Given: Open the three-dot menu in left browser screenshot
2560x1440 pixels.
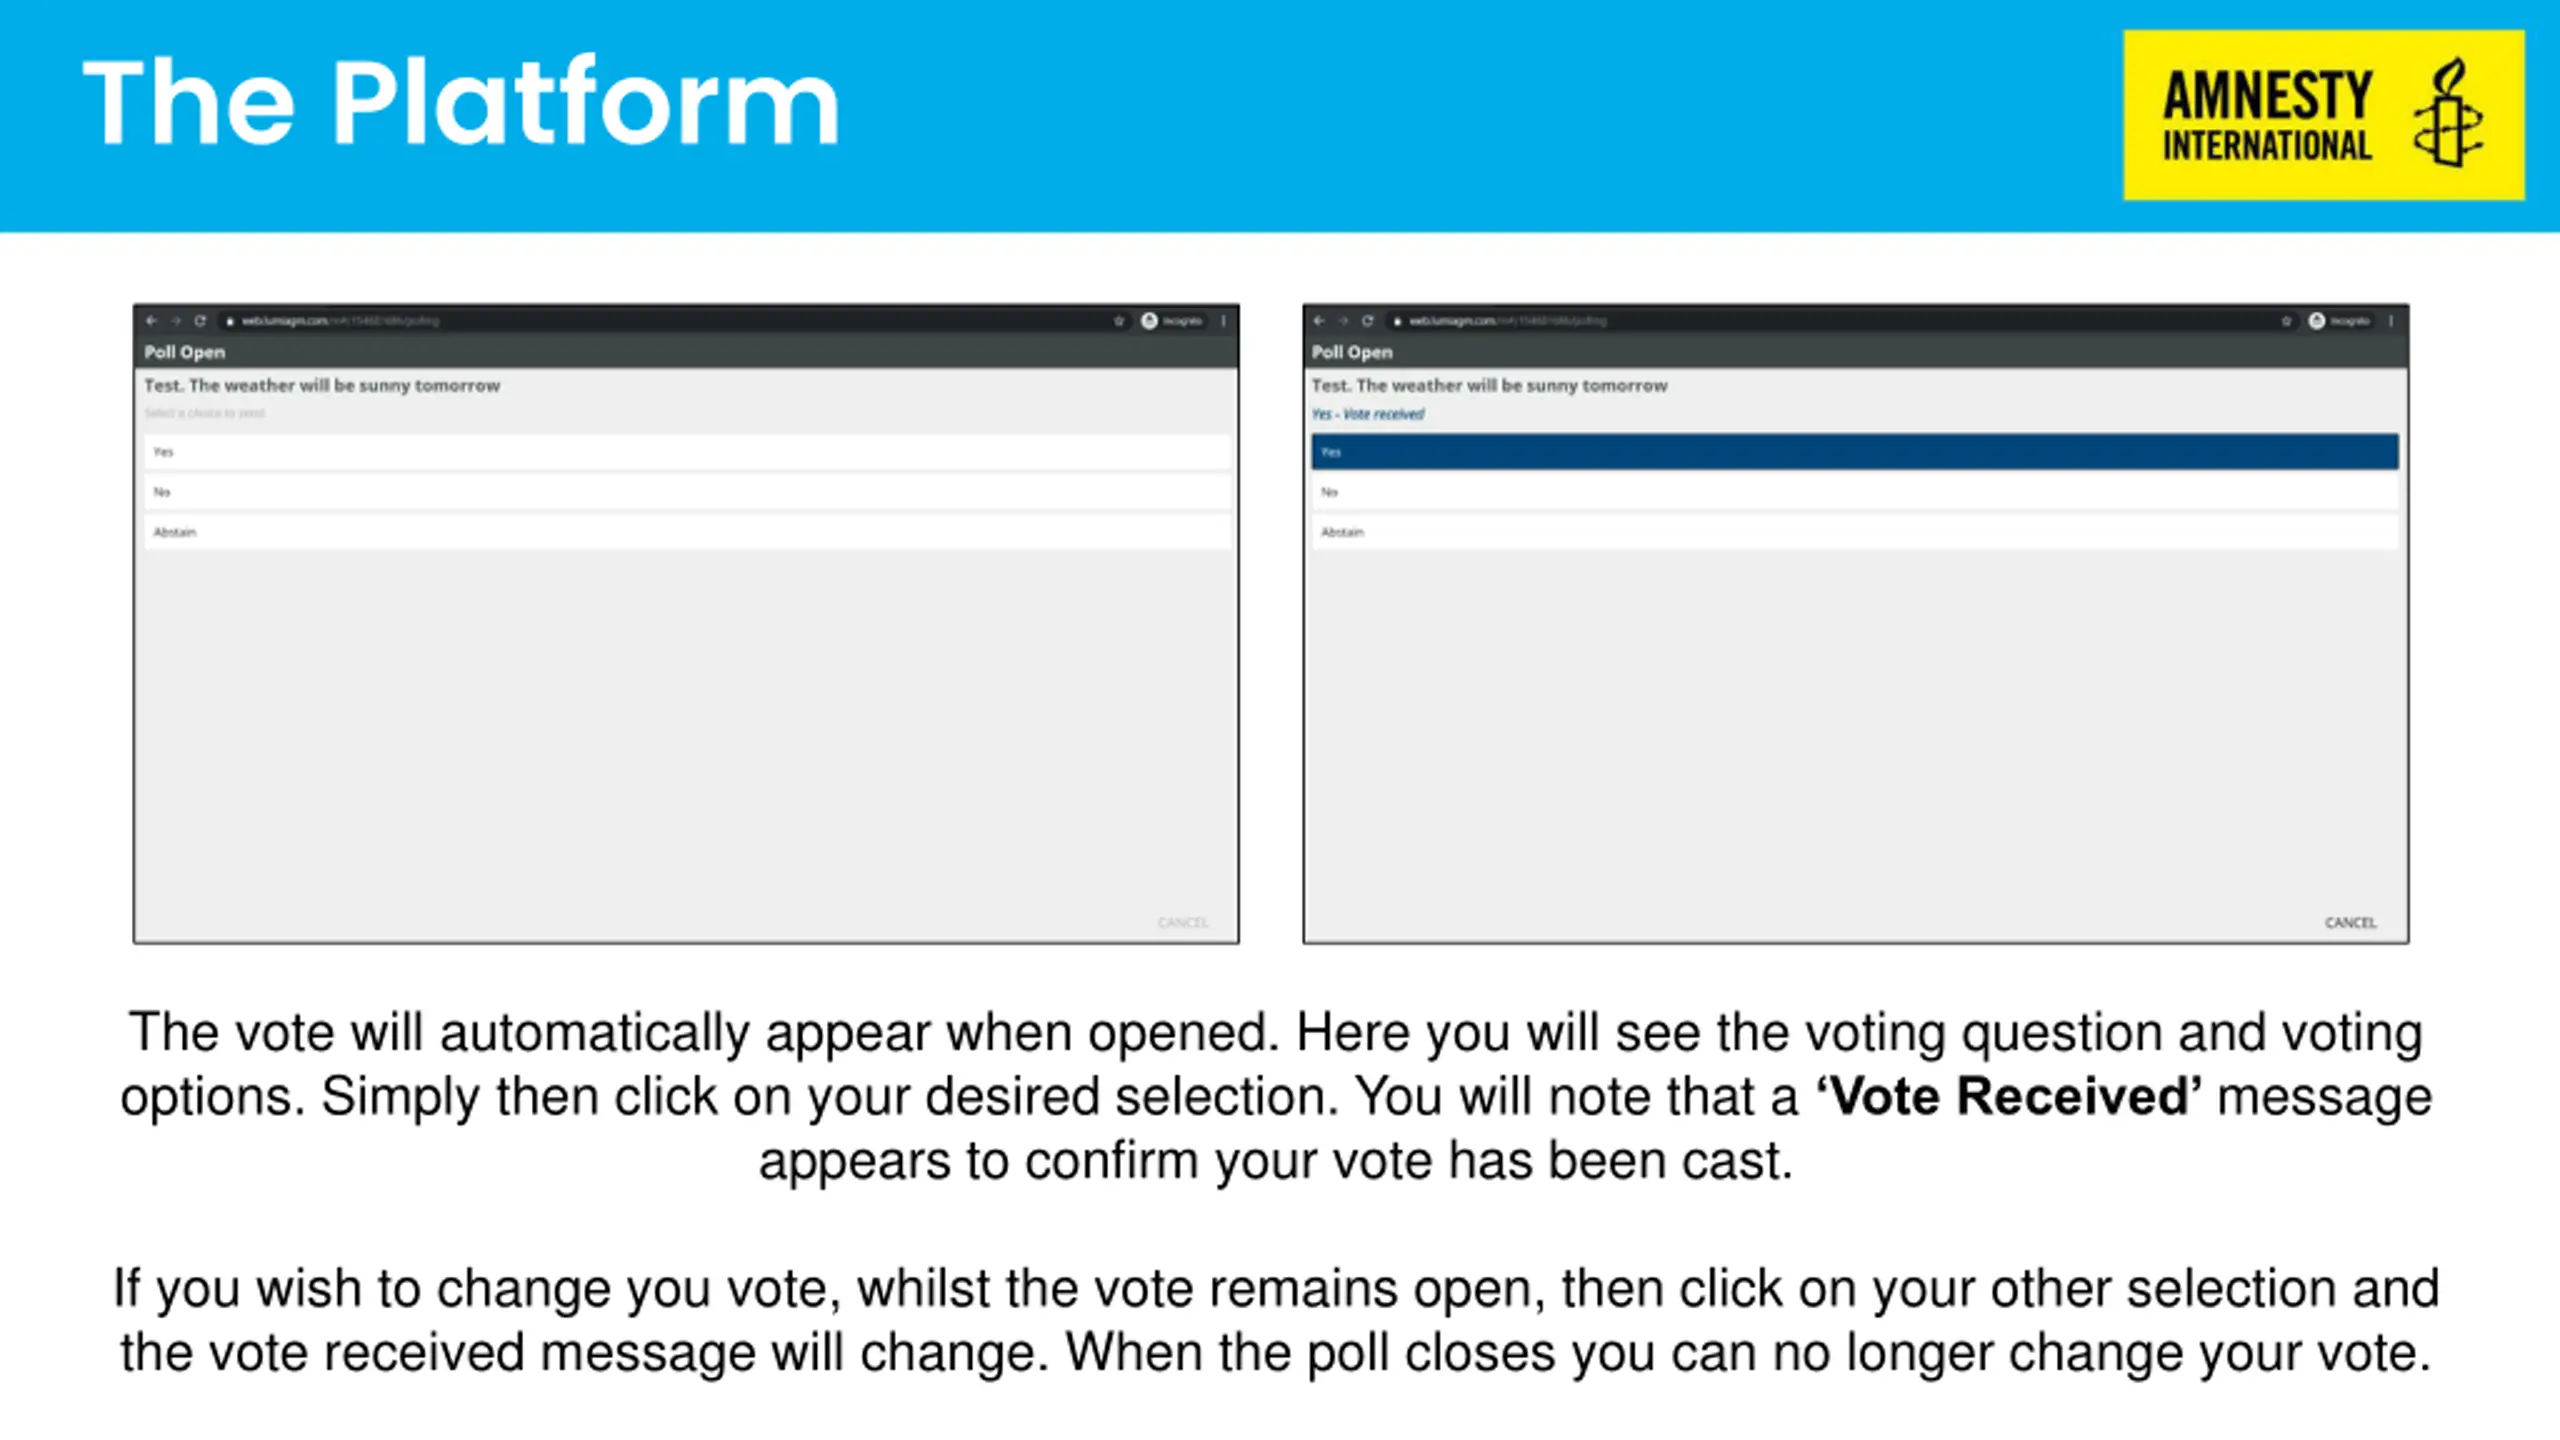Looking at the screenshot, I should tap(1223, 321).
